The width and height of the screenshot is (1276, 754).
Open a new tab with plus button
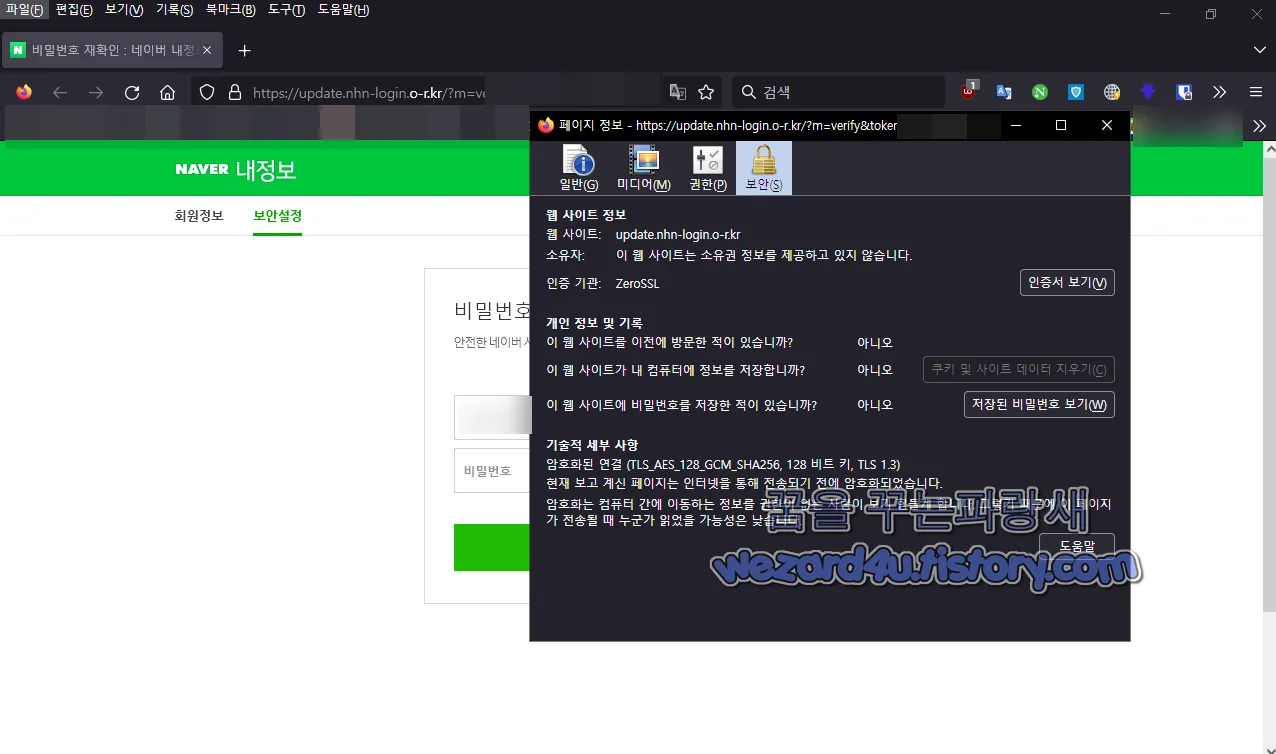click(244, 50)
